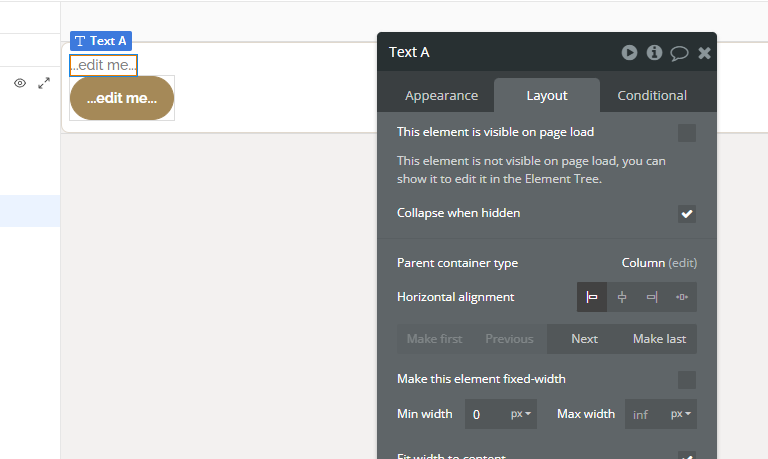Screen dimensions: 768x459
Task: Select left horizontal alignment icon
Action: pos(592,297)
